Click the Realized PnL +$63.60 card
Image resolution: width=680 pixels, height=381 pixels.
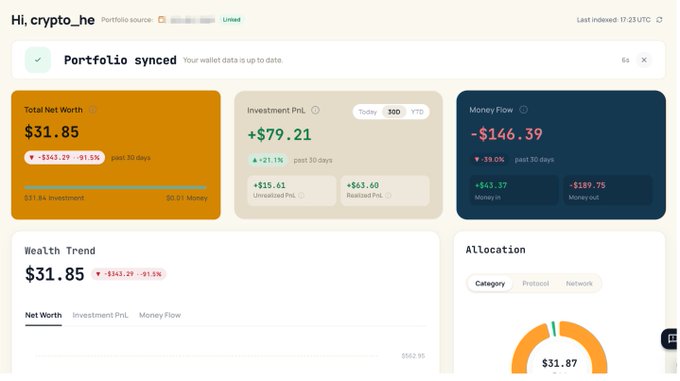tap(385, 190)
